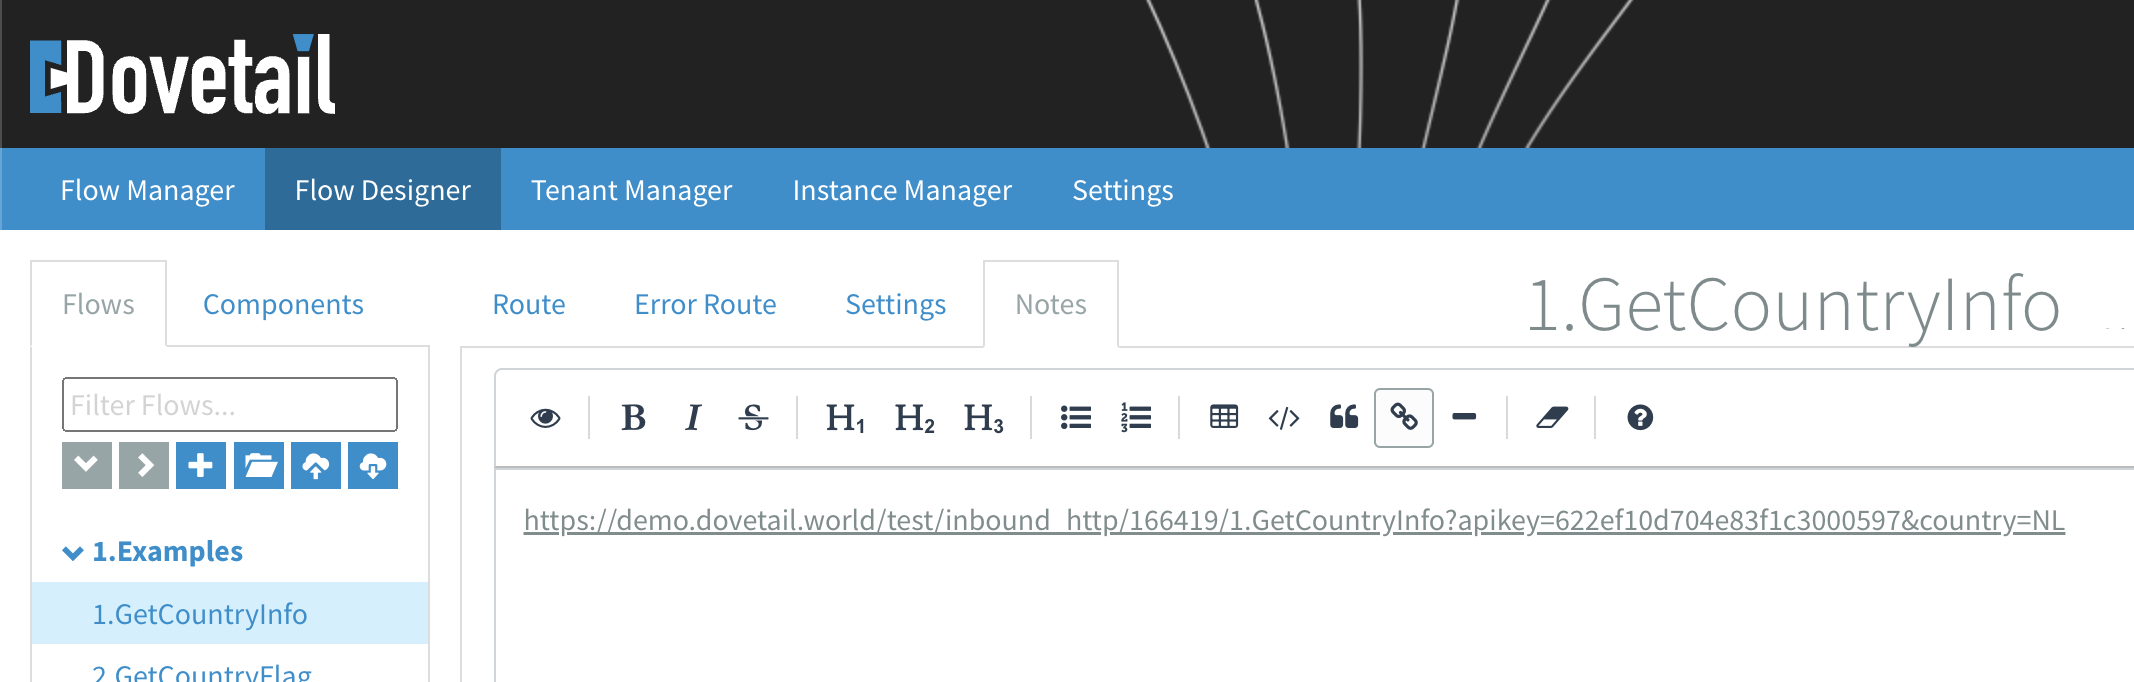Screen dimensions: 2134x682
Task: Open Settings in the top navigation bar
Action: 1123,190
